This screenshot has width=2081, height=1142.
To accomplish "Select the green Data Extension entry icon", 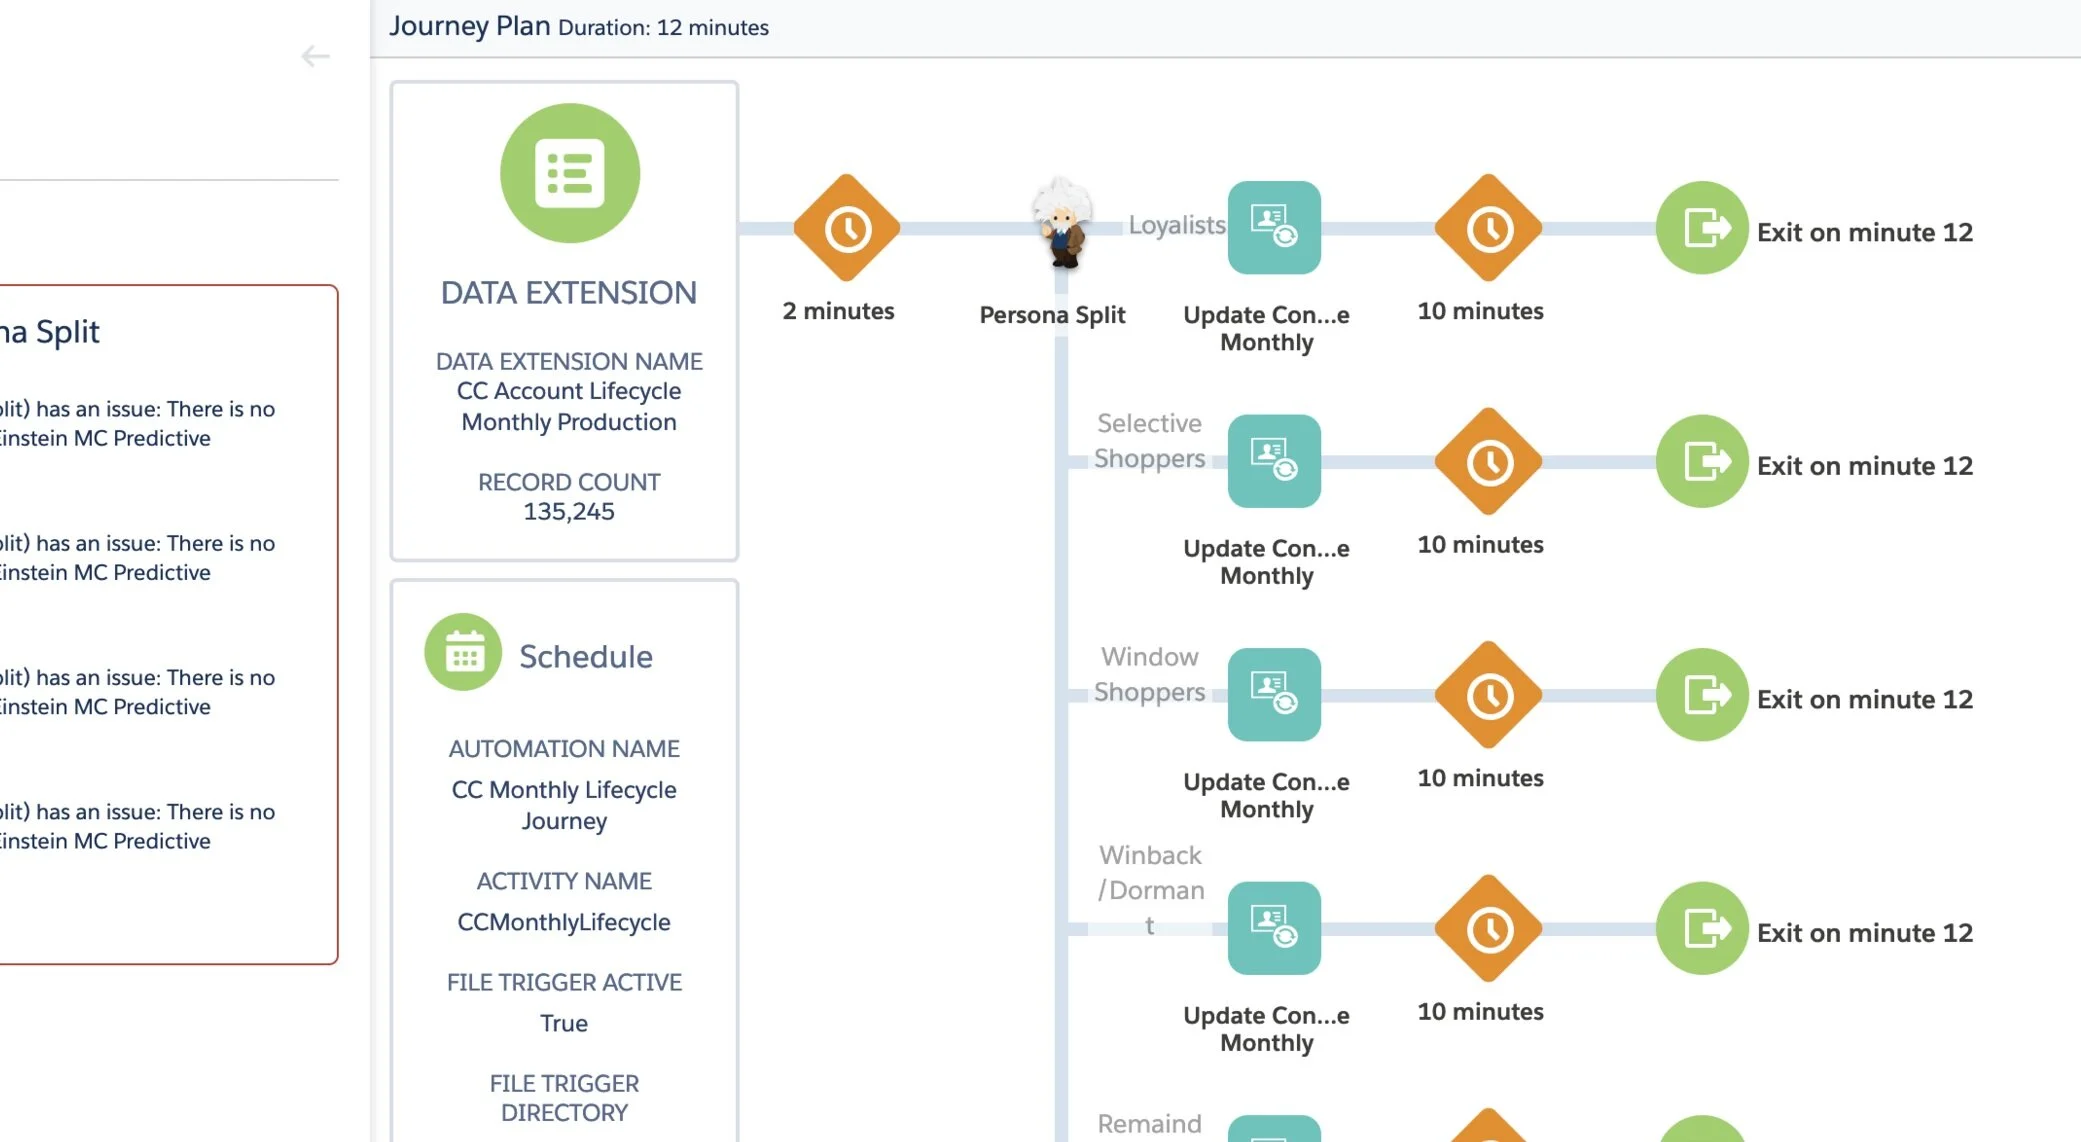I will 569,173.
